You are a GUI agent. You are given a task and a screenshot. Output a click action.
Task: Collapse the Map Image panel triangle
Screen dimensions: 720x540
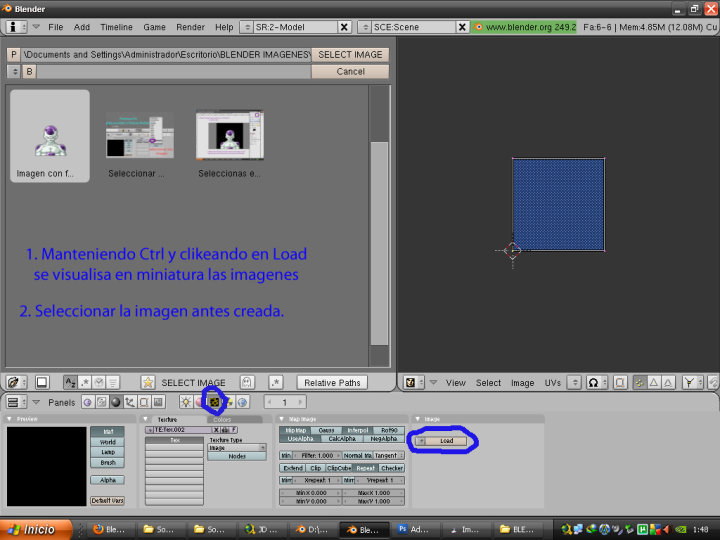tap(281, 419)
